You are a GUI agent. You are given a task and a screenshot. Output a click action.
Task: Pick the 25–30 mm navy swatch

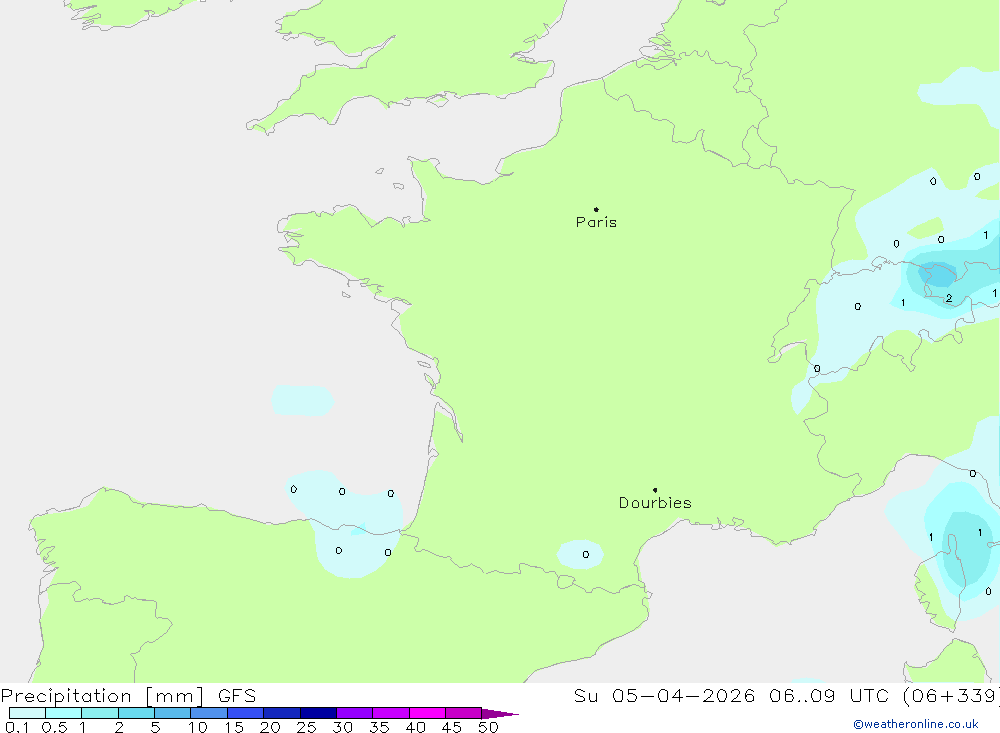click(x=318, y=713)
